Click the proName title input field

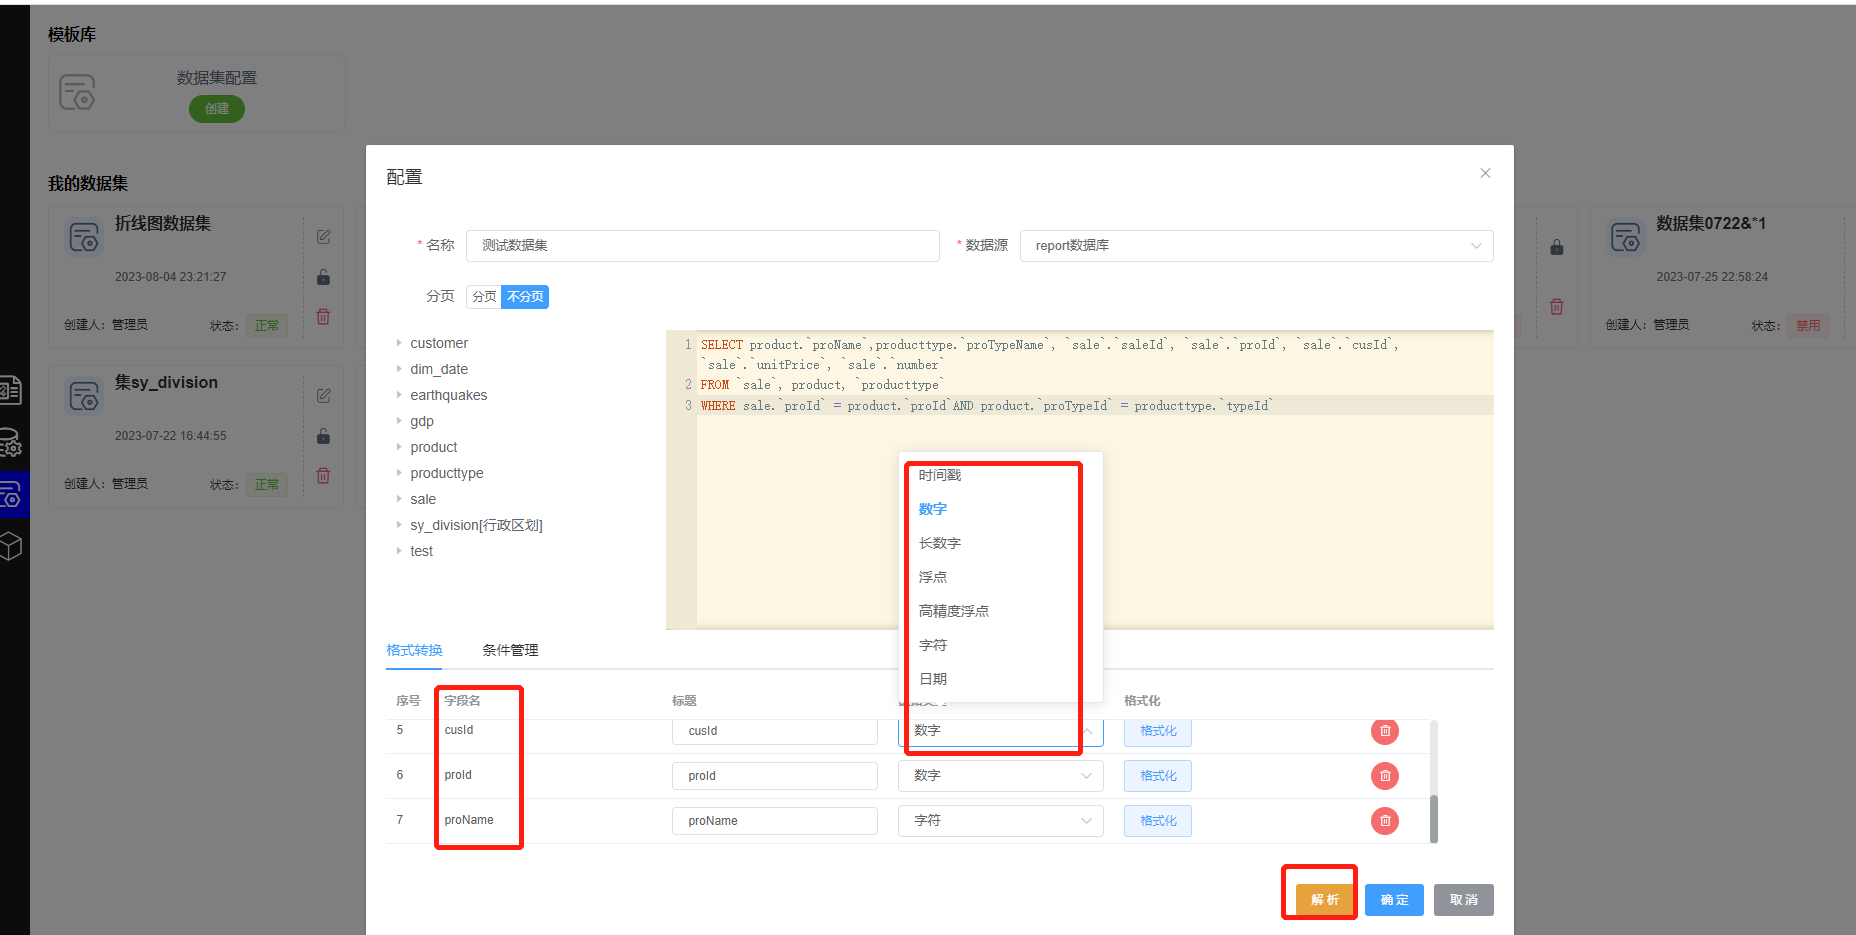pos(775,821)
